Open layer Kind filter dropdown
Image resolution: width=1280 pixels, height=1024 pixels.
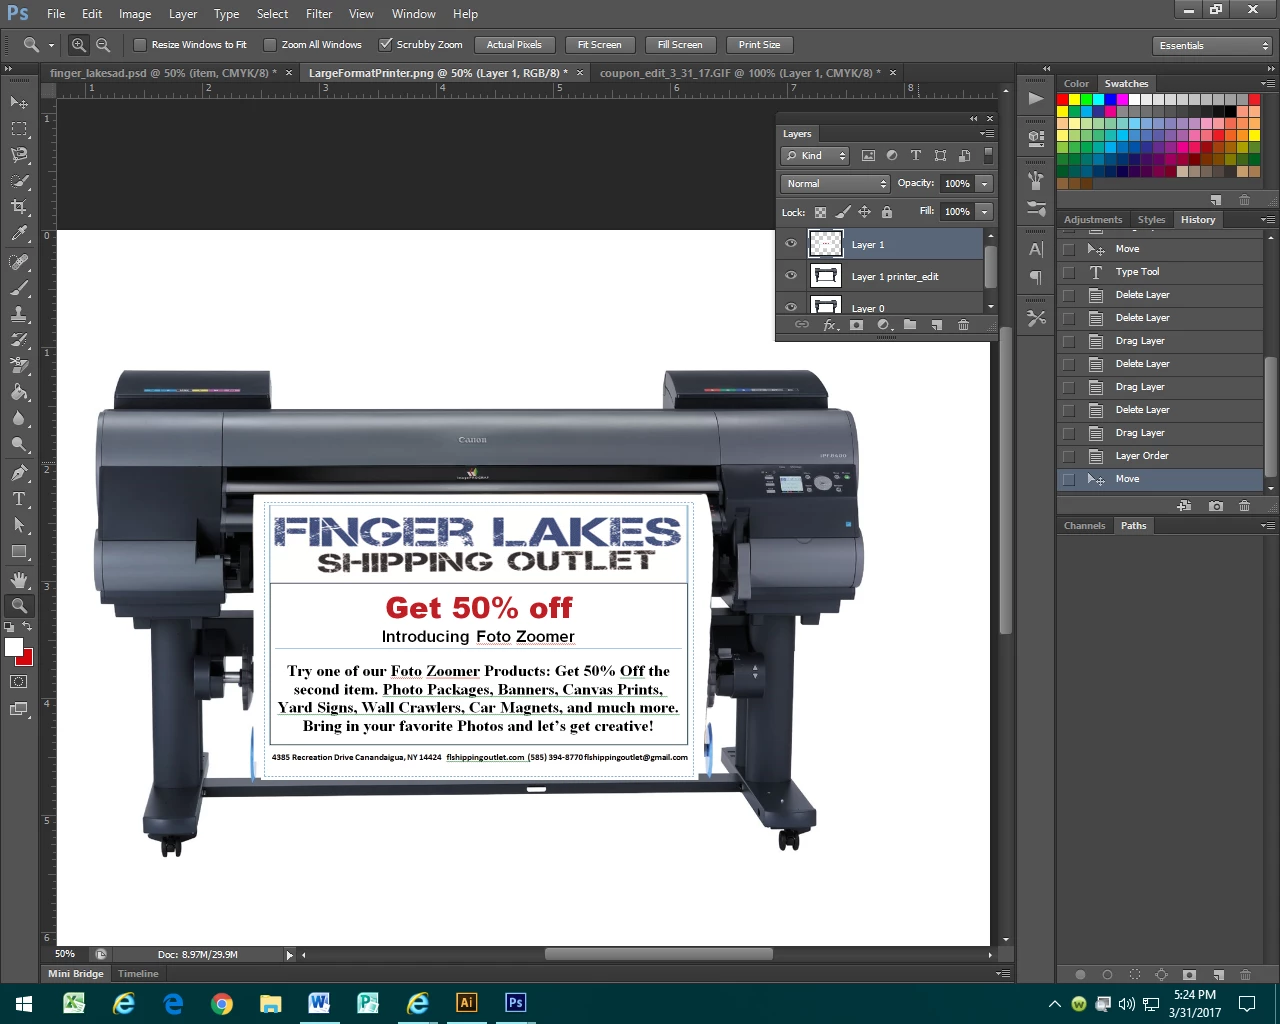(815, 155)
